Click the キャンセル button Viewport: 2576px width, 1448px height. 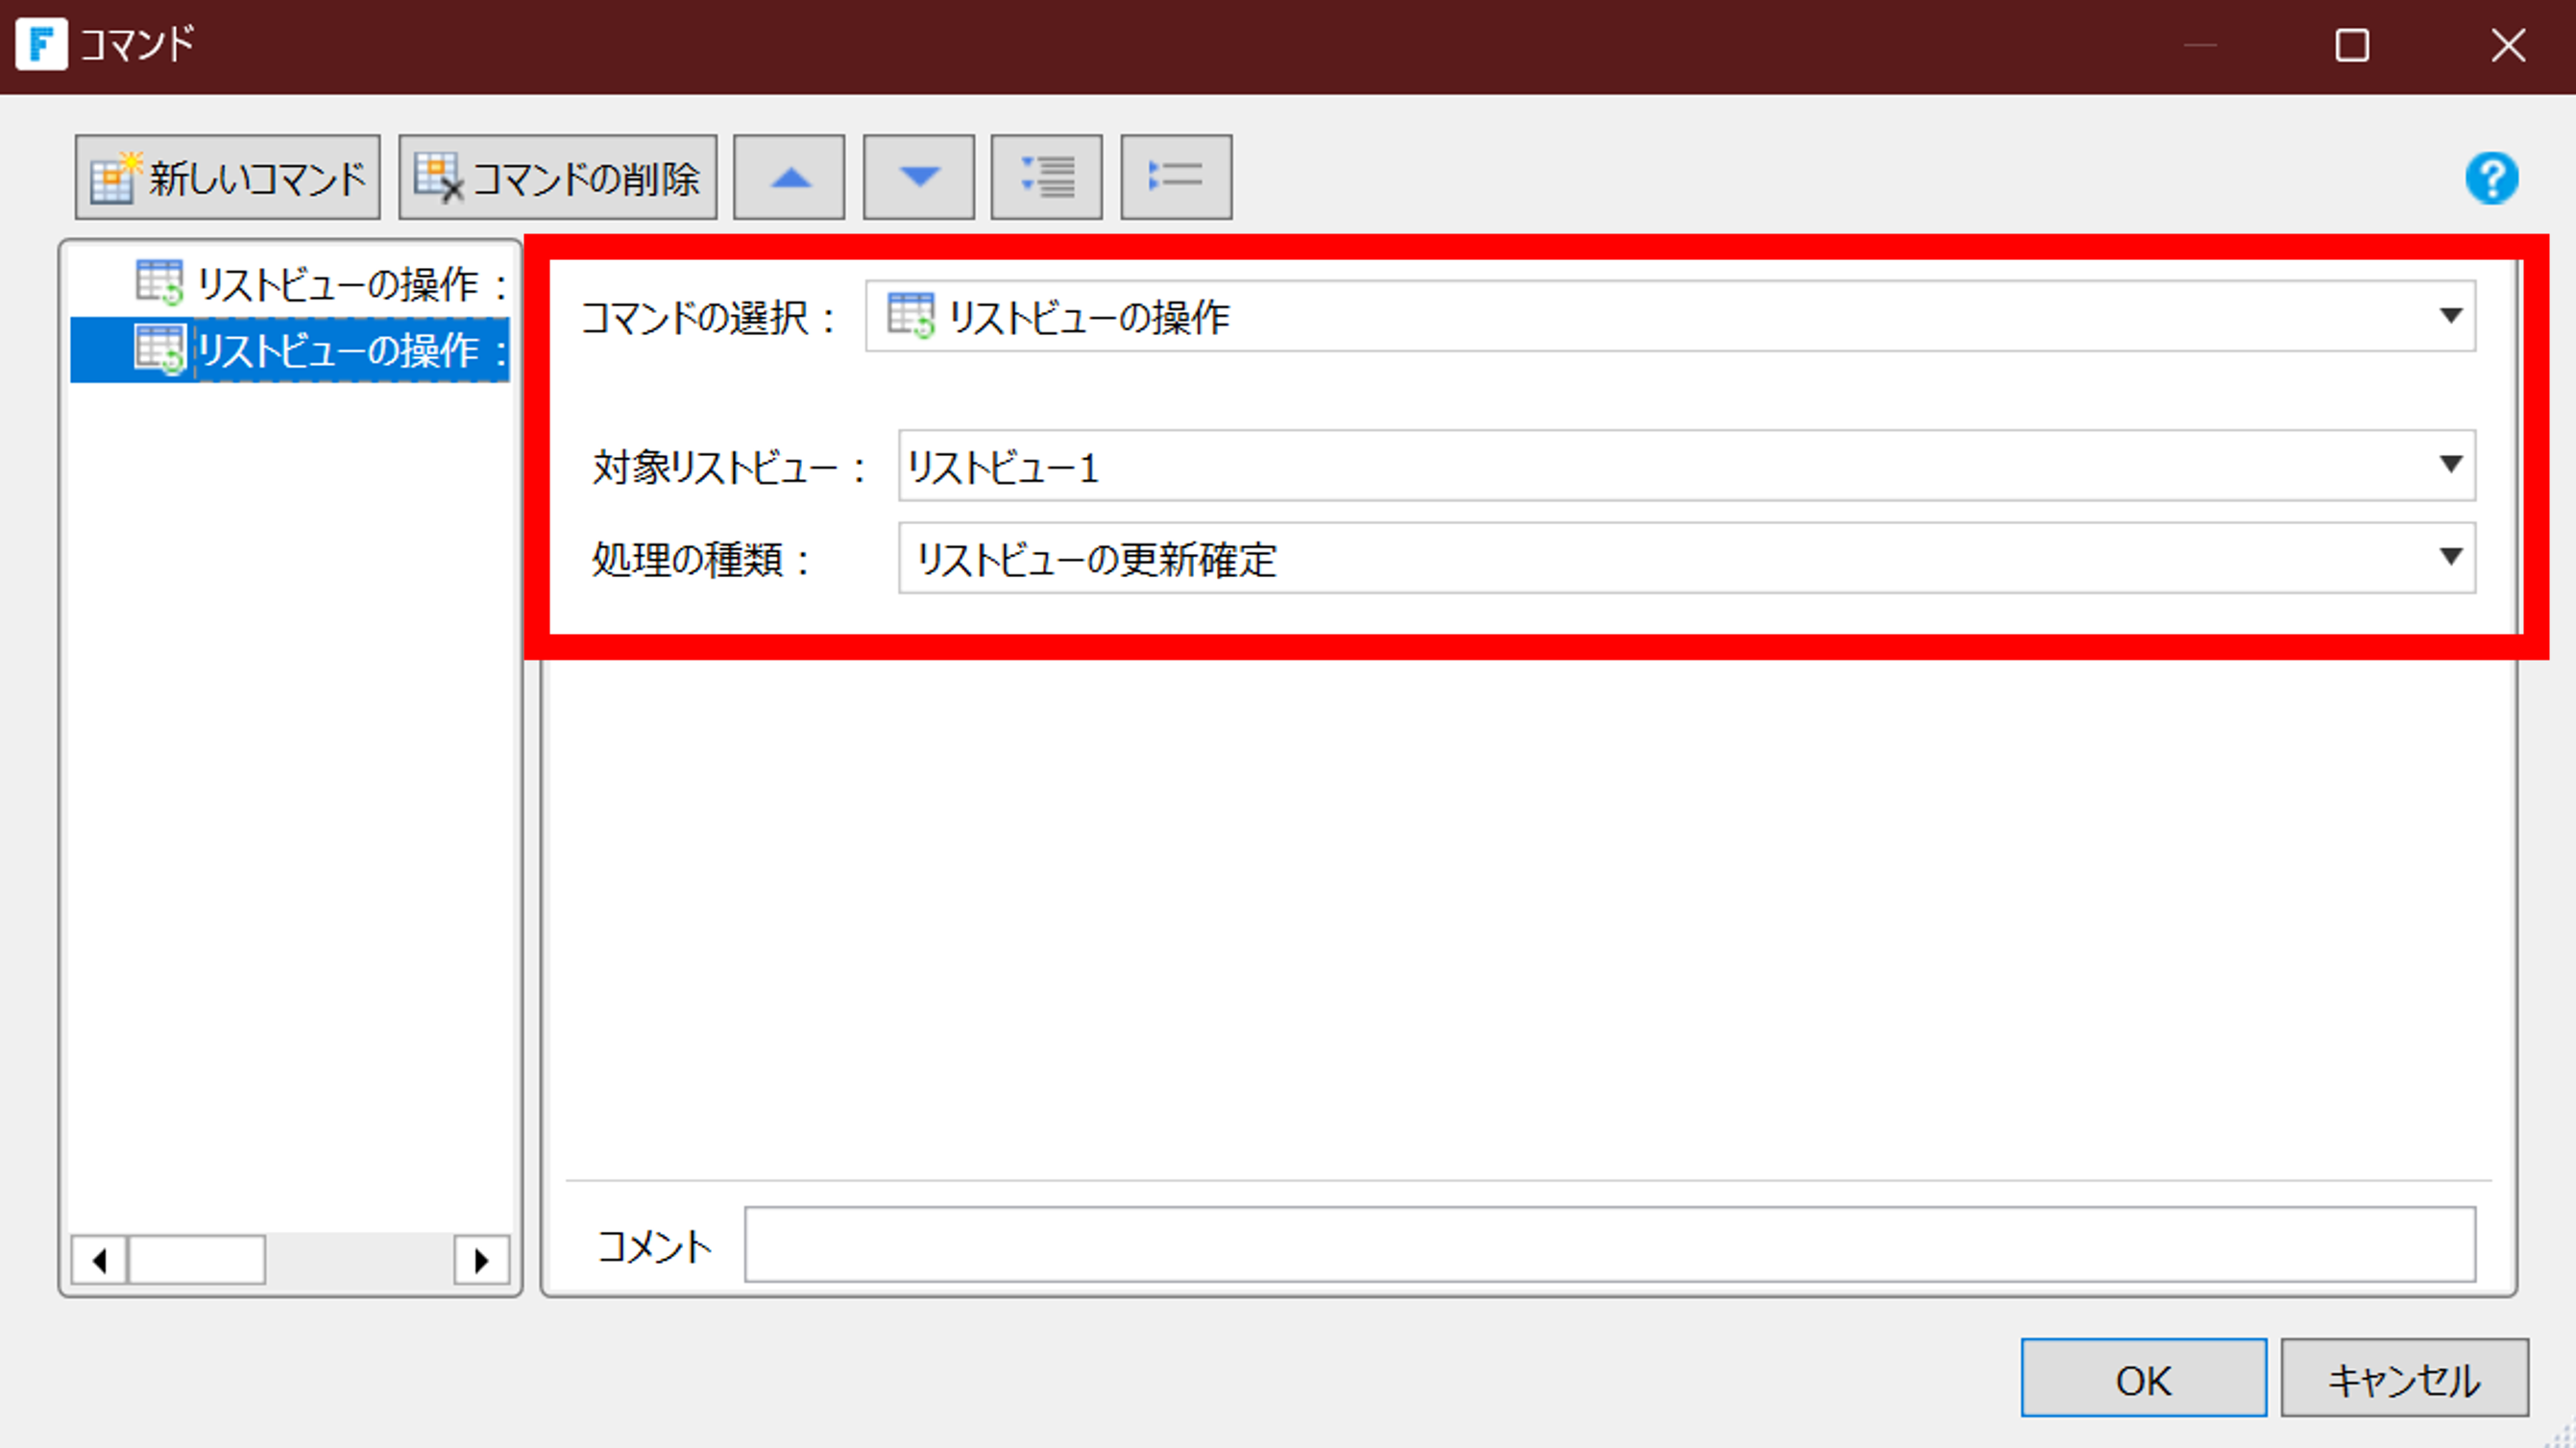pos(2404,1378)
